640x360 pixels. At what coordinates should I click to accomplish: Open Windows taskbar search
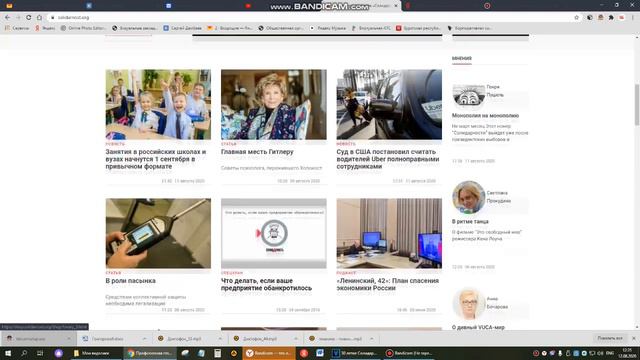click(24, 353)
